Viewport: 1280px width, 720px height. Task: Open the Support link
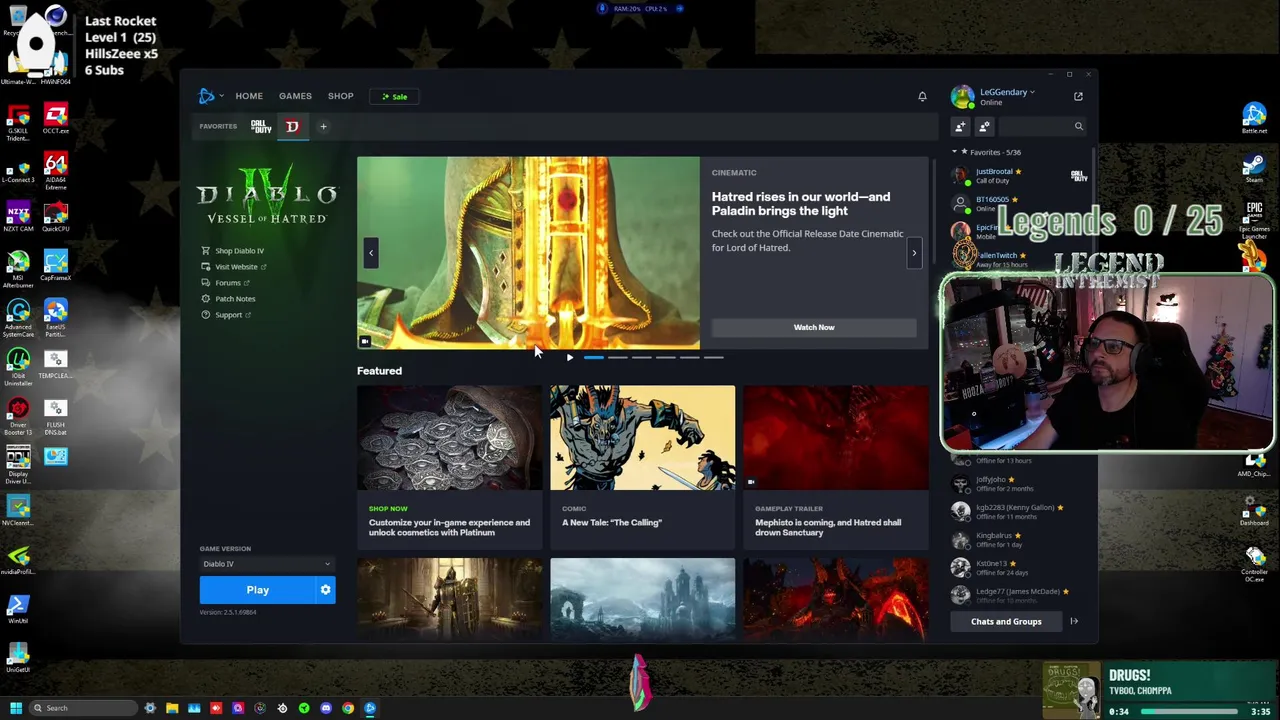click(x=226, y=315)
